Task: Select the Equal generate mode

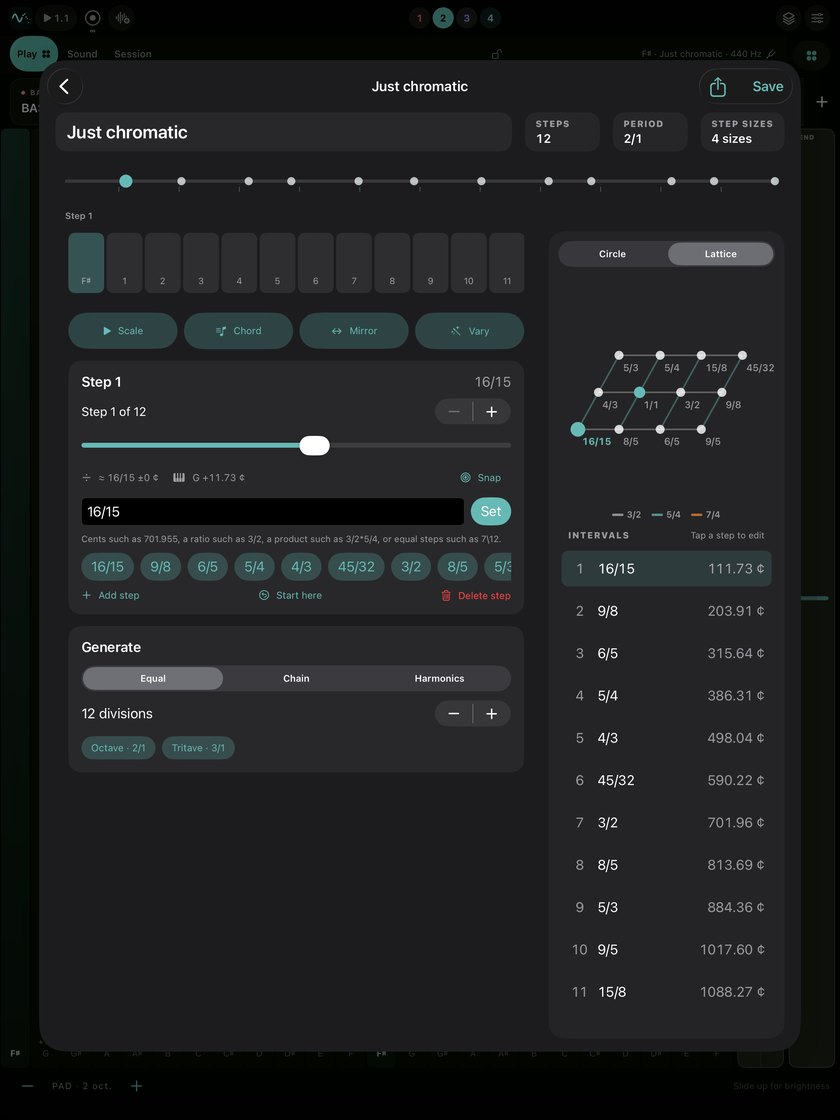Action: 153,679
